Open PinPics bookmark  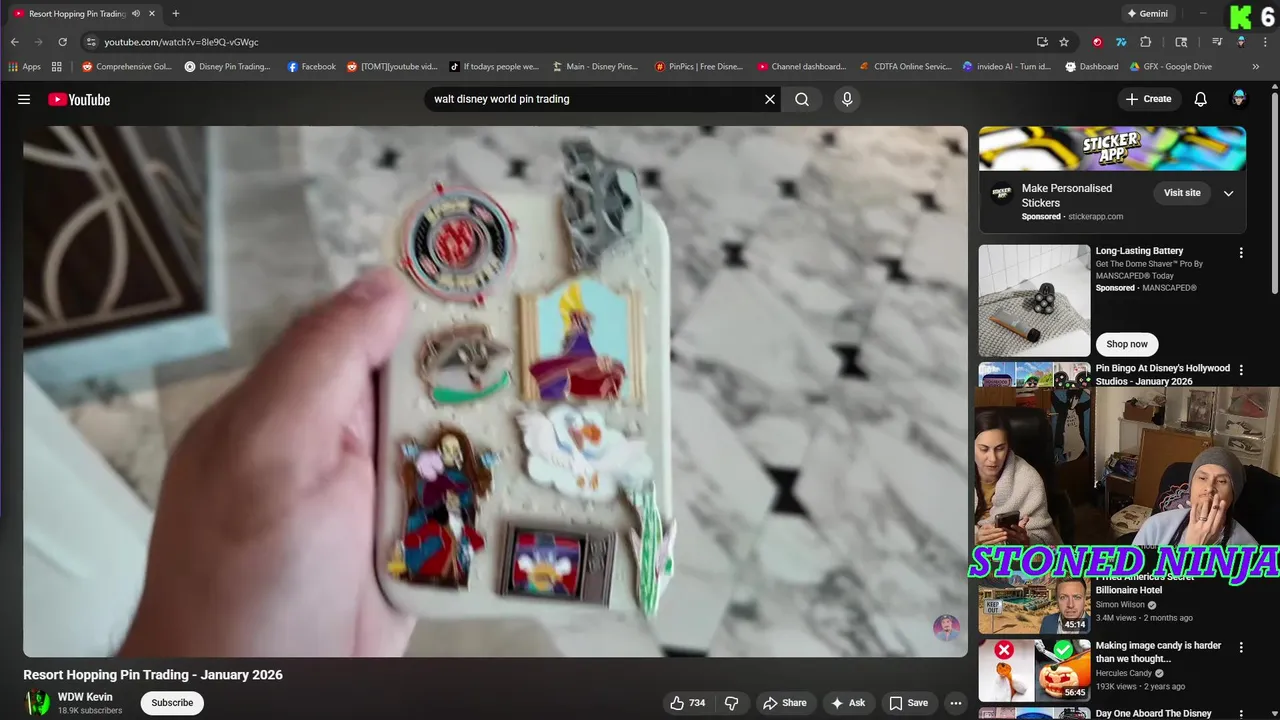[x=699, y=67]
